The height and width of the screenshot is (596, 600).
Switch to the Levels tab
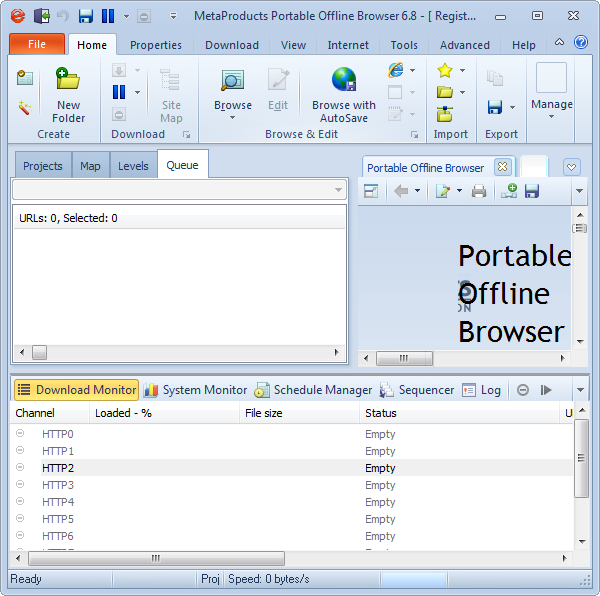click(x=133, y=166)
